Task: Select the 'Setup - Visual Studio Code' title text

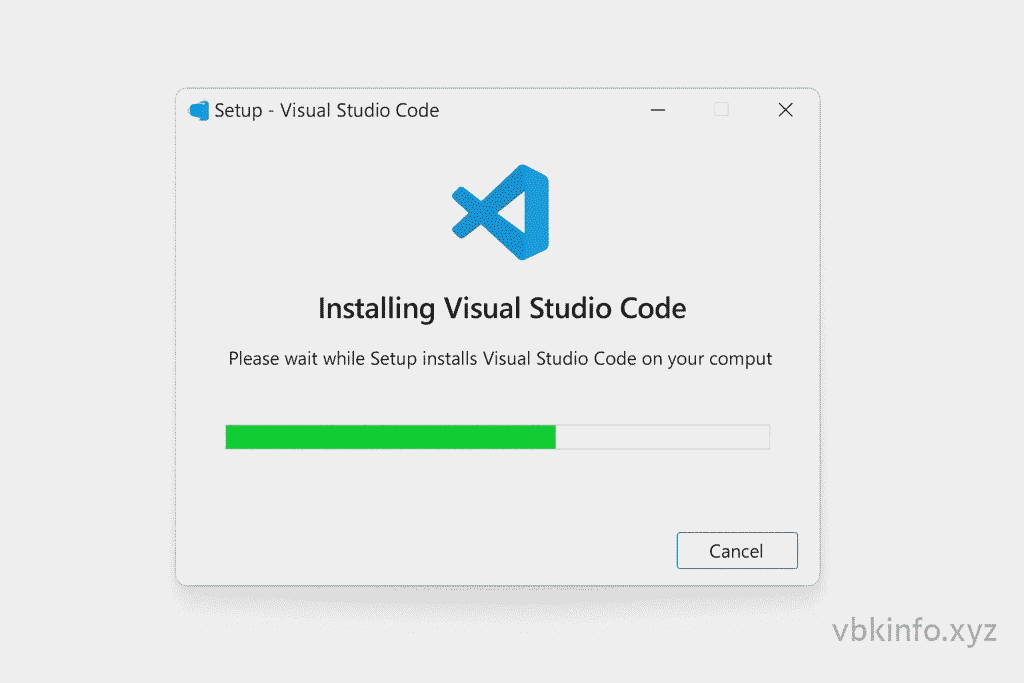Action: 326,110
